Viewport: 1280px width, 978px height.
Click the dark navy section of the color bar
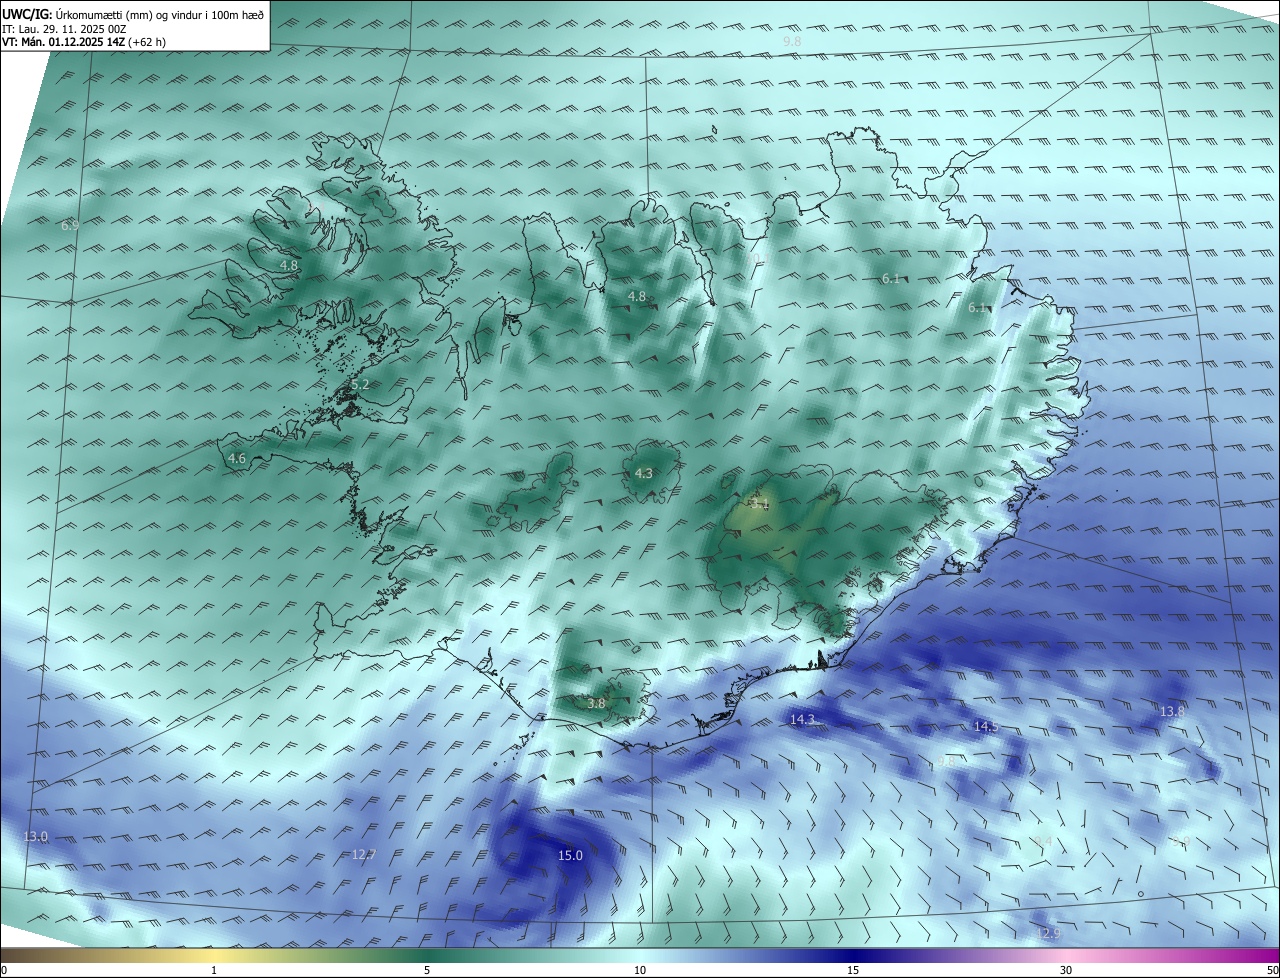853,955
